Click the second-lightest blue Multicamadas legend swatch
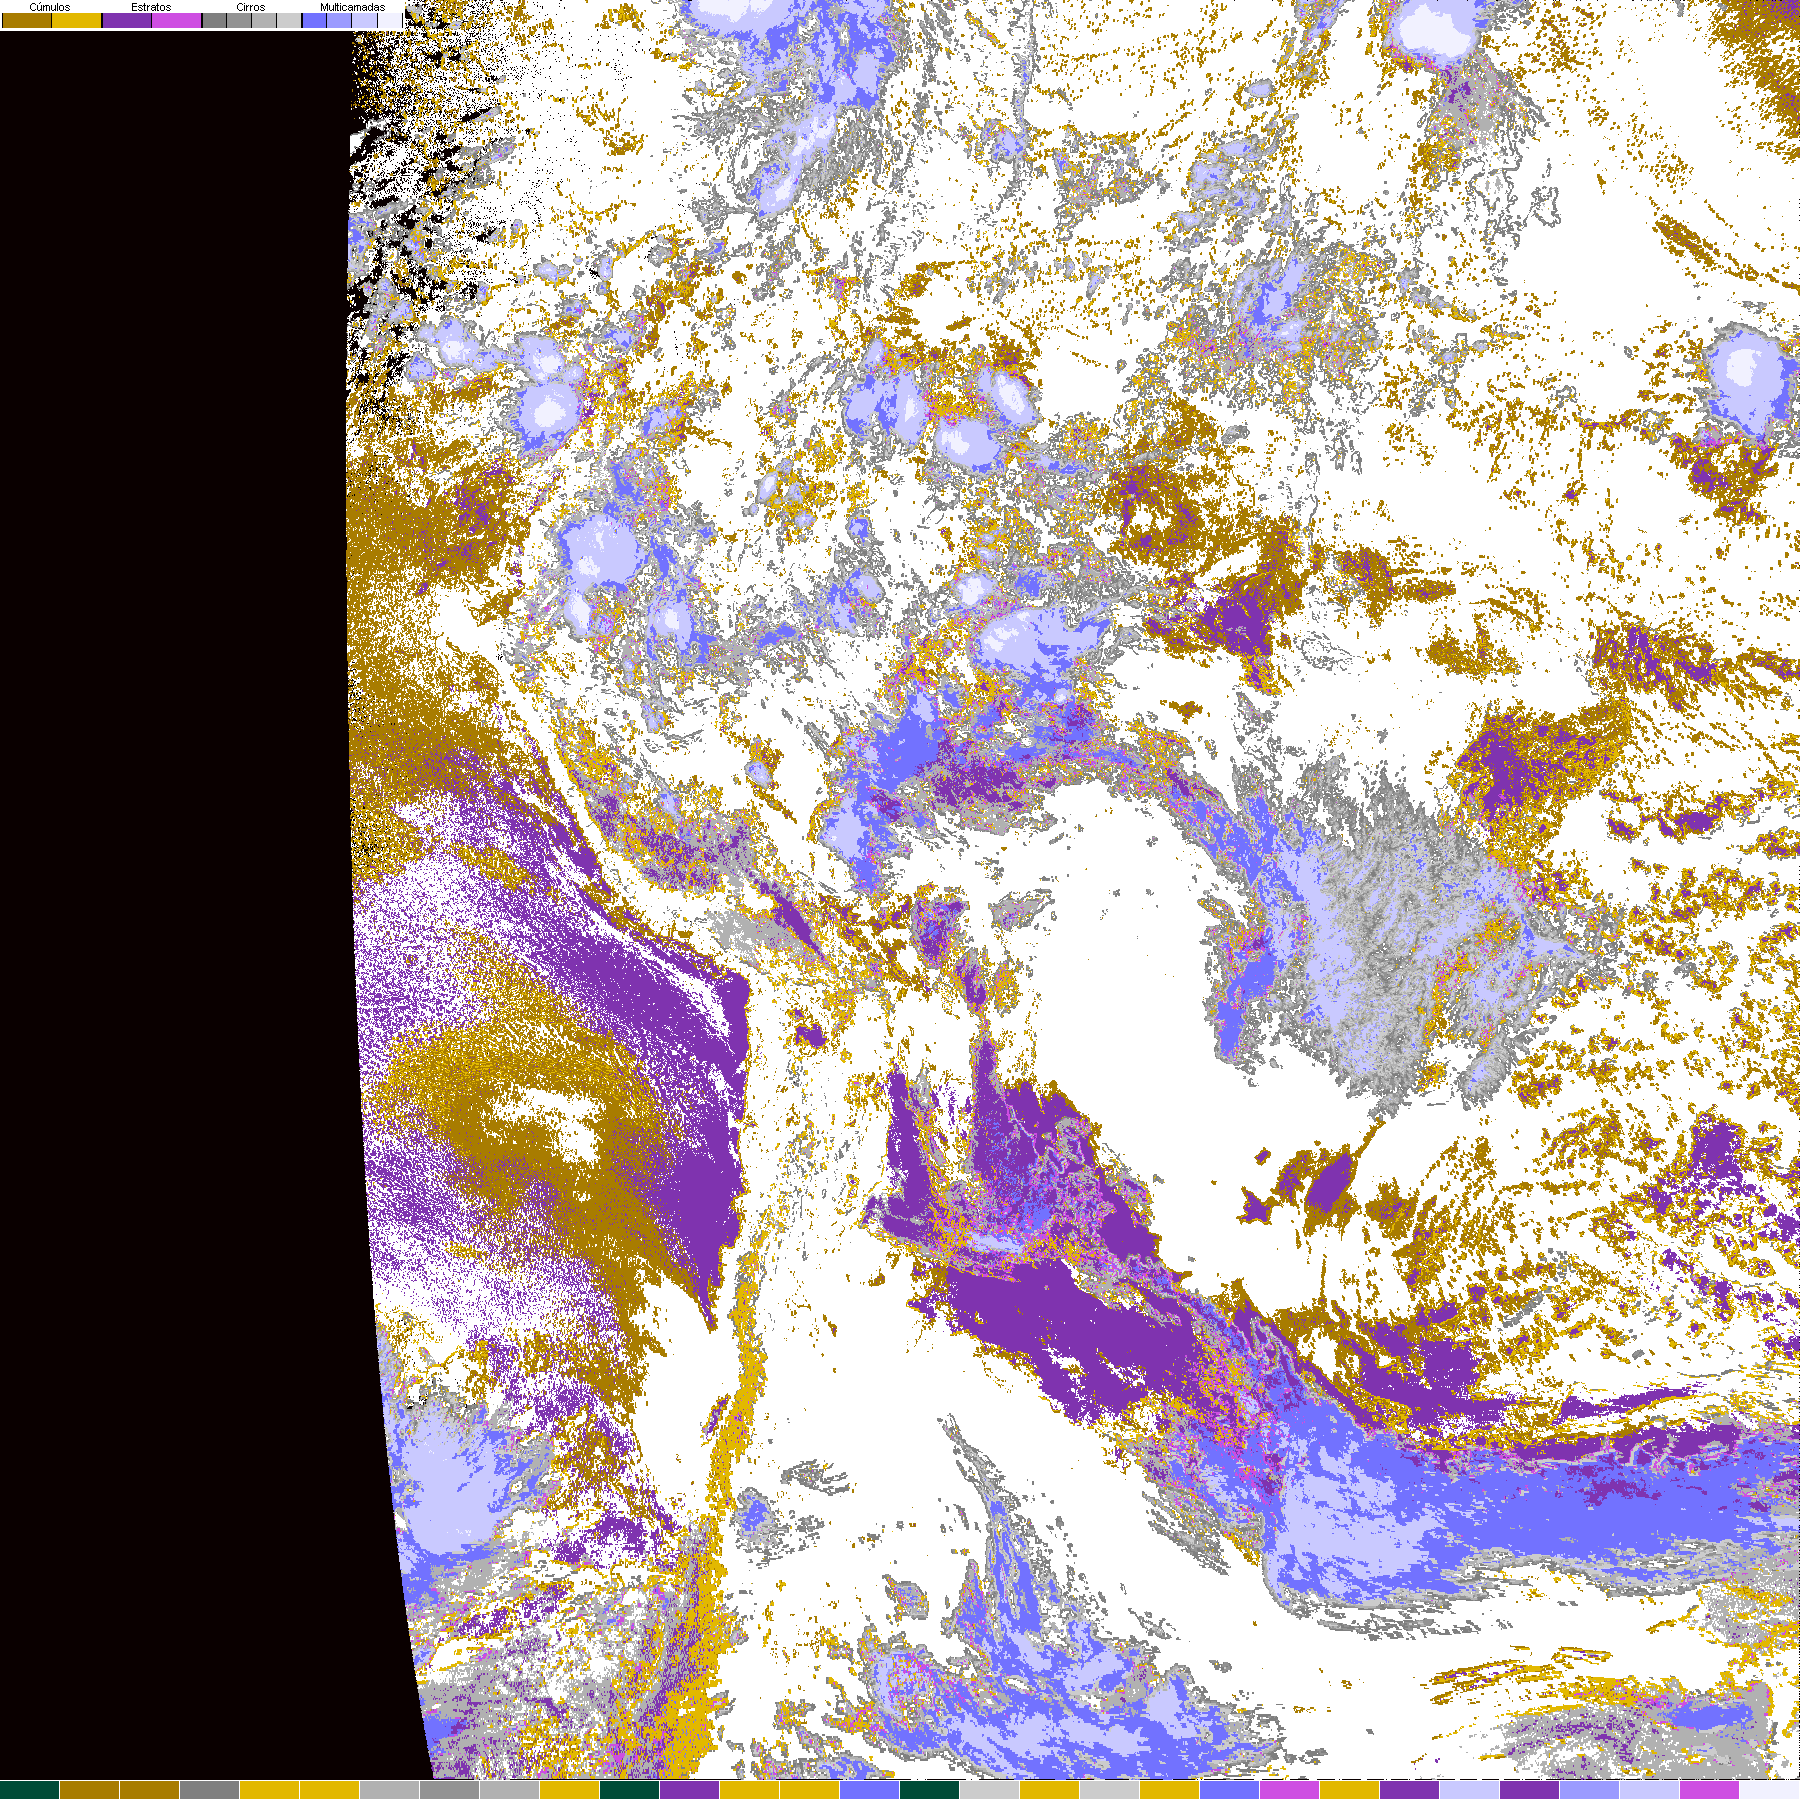This screenshot has height=1800, width=1800. 365,21
